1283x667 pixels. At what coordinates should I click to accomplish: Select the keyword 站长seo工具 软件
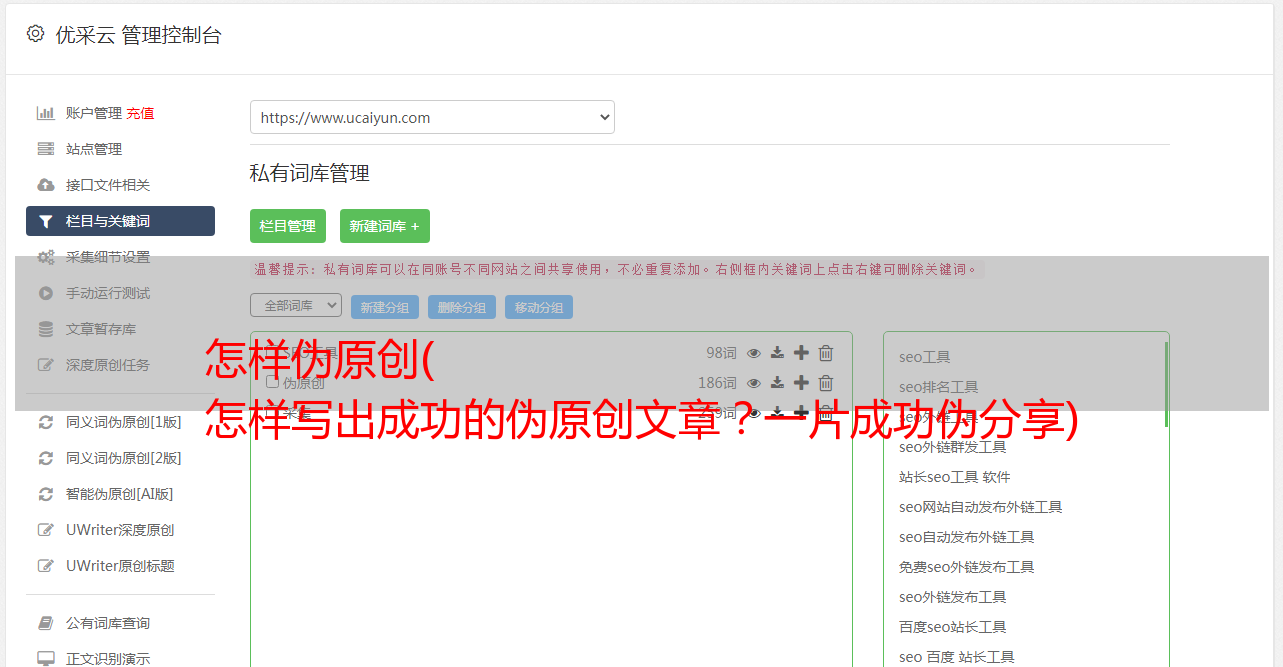click(955, 477)
